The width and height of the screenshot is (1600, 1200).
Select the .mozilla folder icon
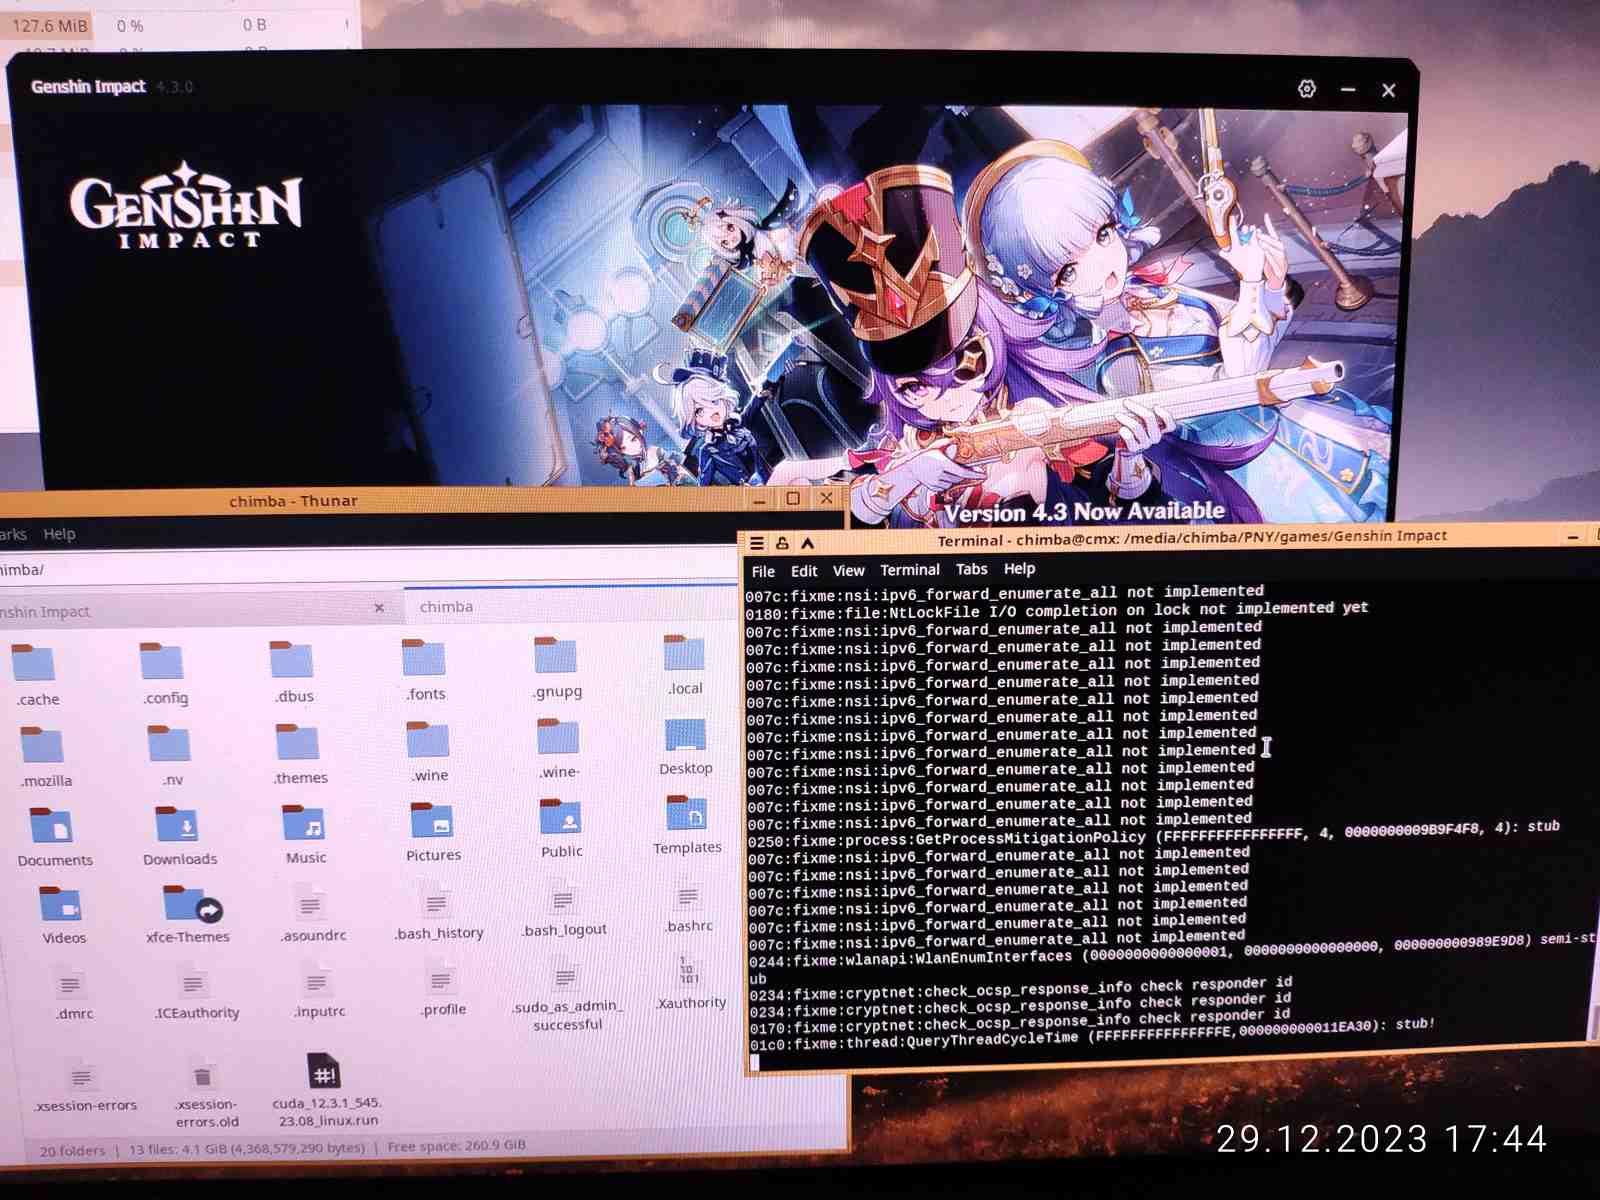click(x=43, y=745)
